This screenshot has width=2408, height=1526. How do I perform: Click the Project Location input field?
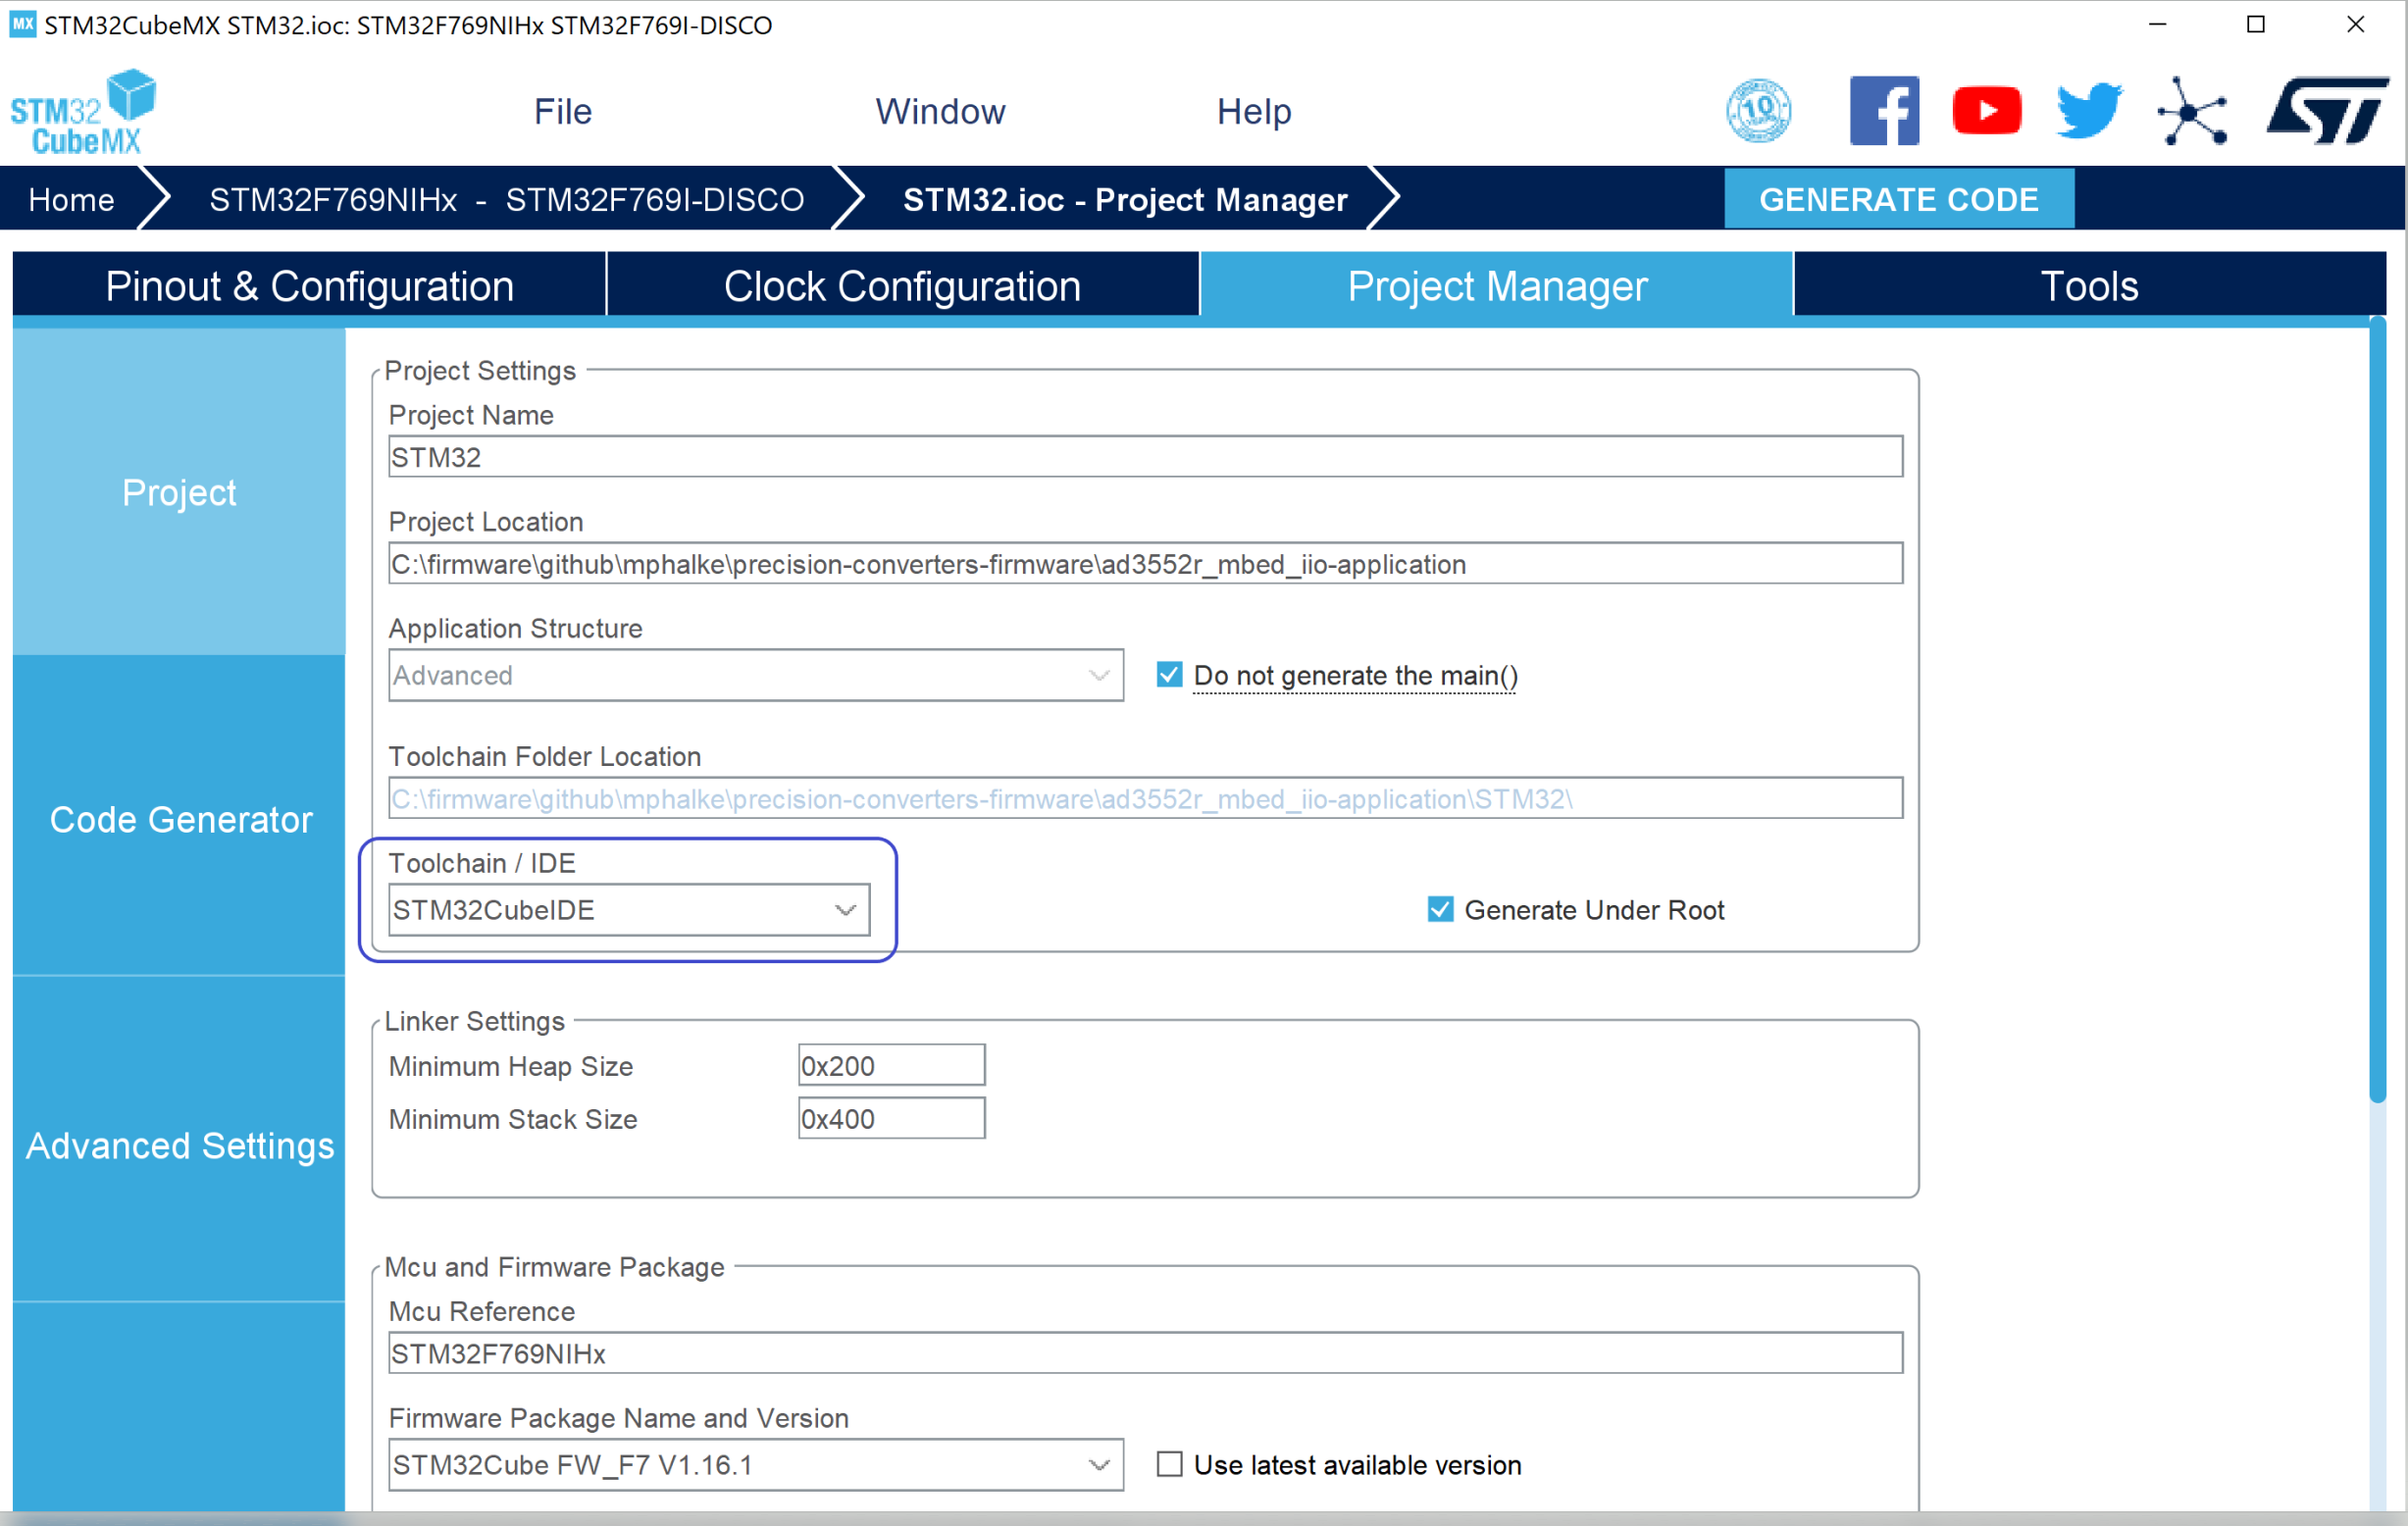click(x=1145, y=564)
